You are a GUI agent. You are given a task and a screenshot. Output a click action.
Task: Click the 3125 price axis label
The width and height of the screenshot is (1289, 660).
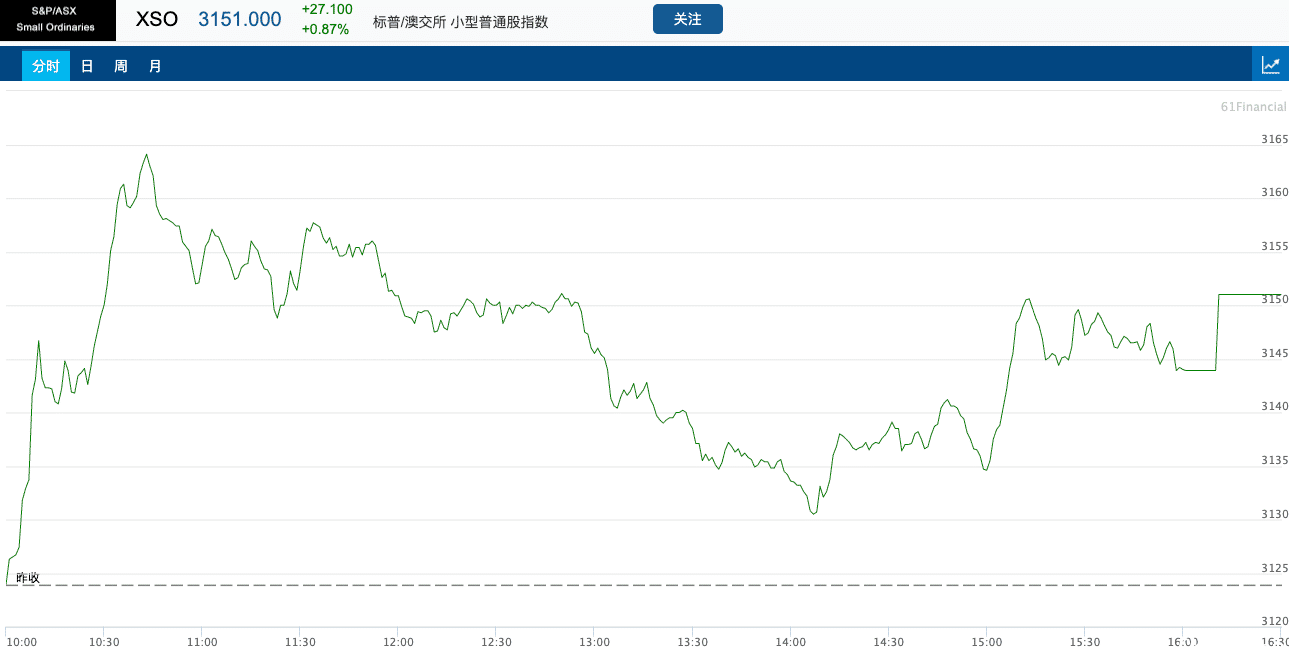point(1274,568)
